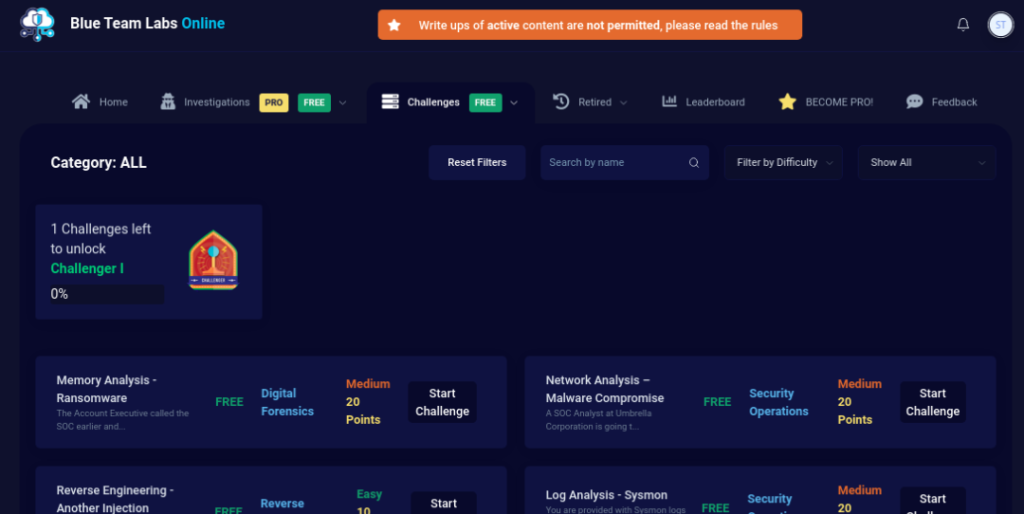Viewport: 1024px width, 514px height.
Task: Expand the Retired menu chevron
Action: [624, 103]
